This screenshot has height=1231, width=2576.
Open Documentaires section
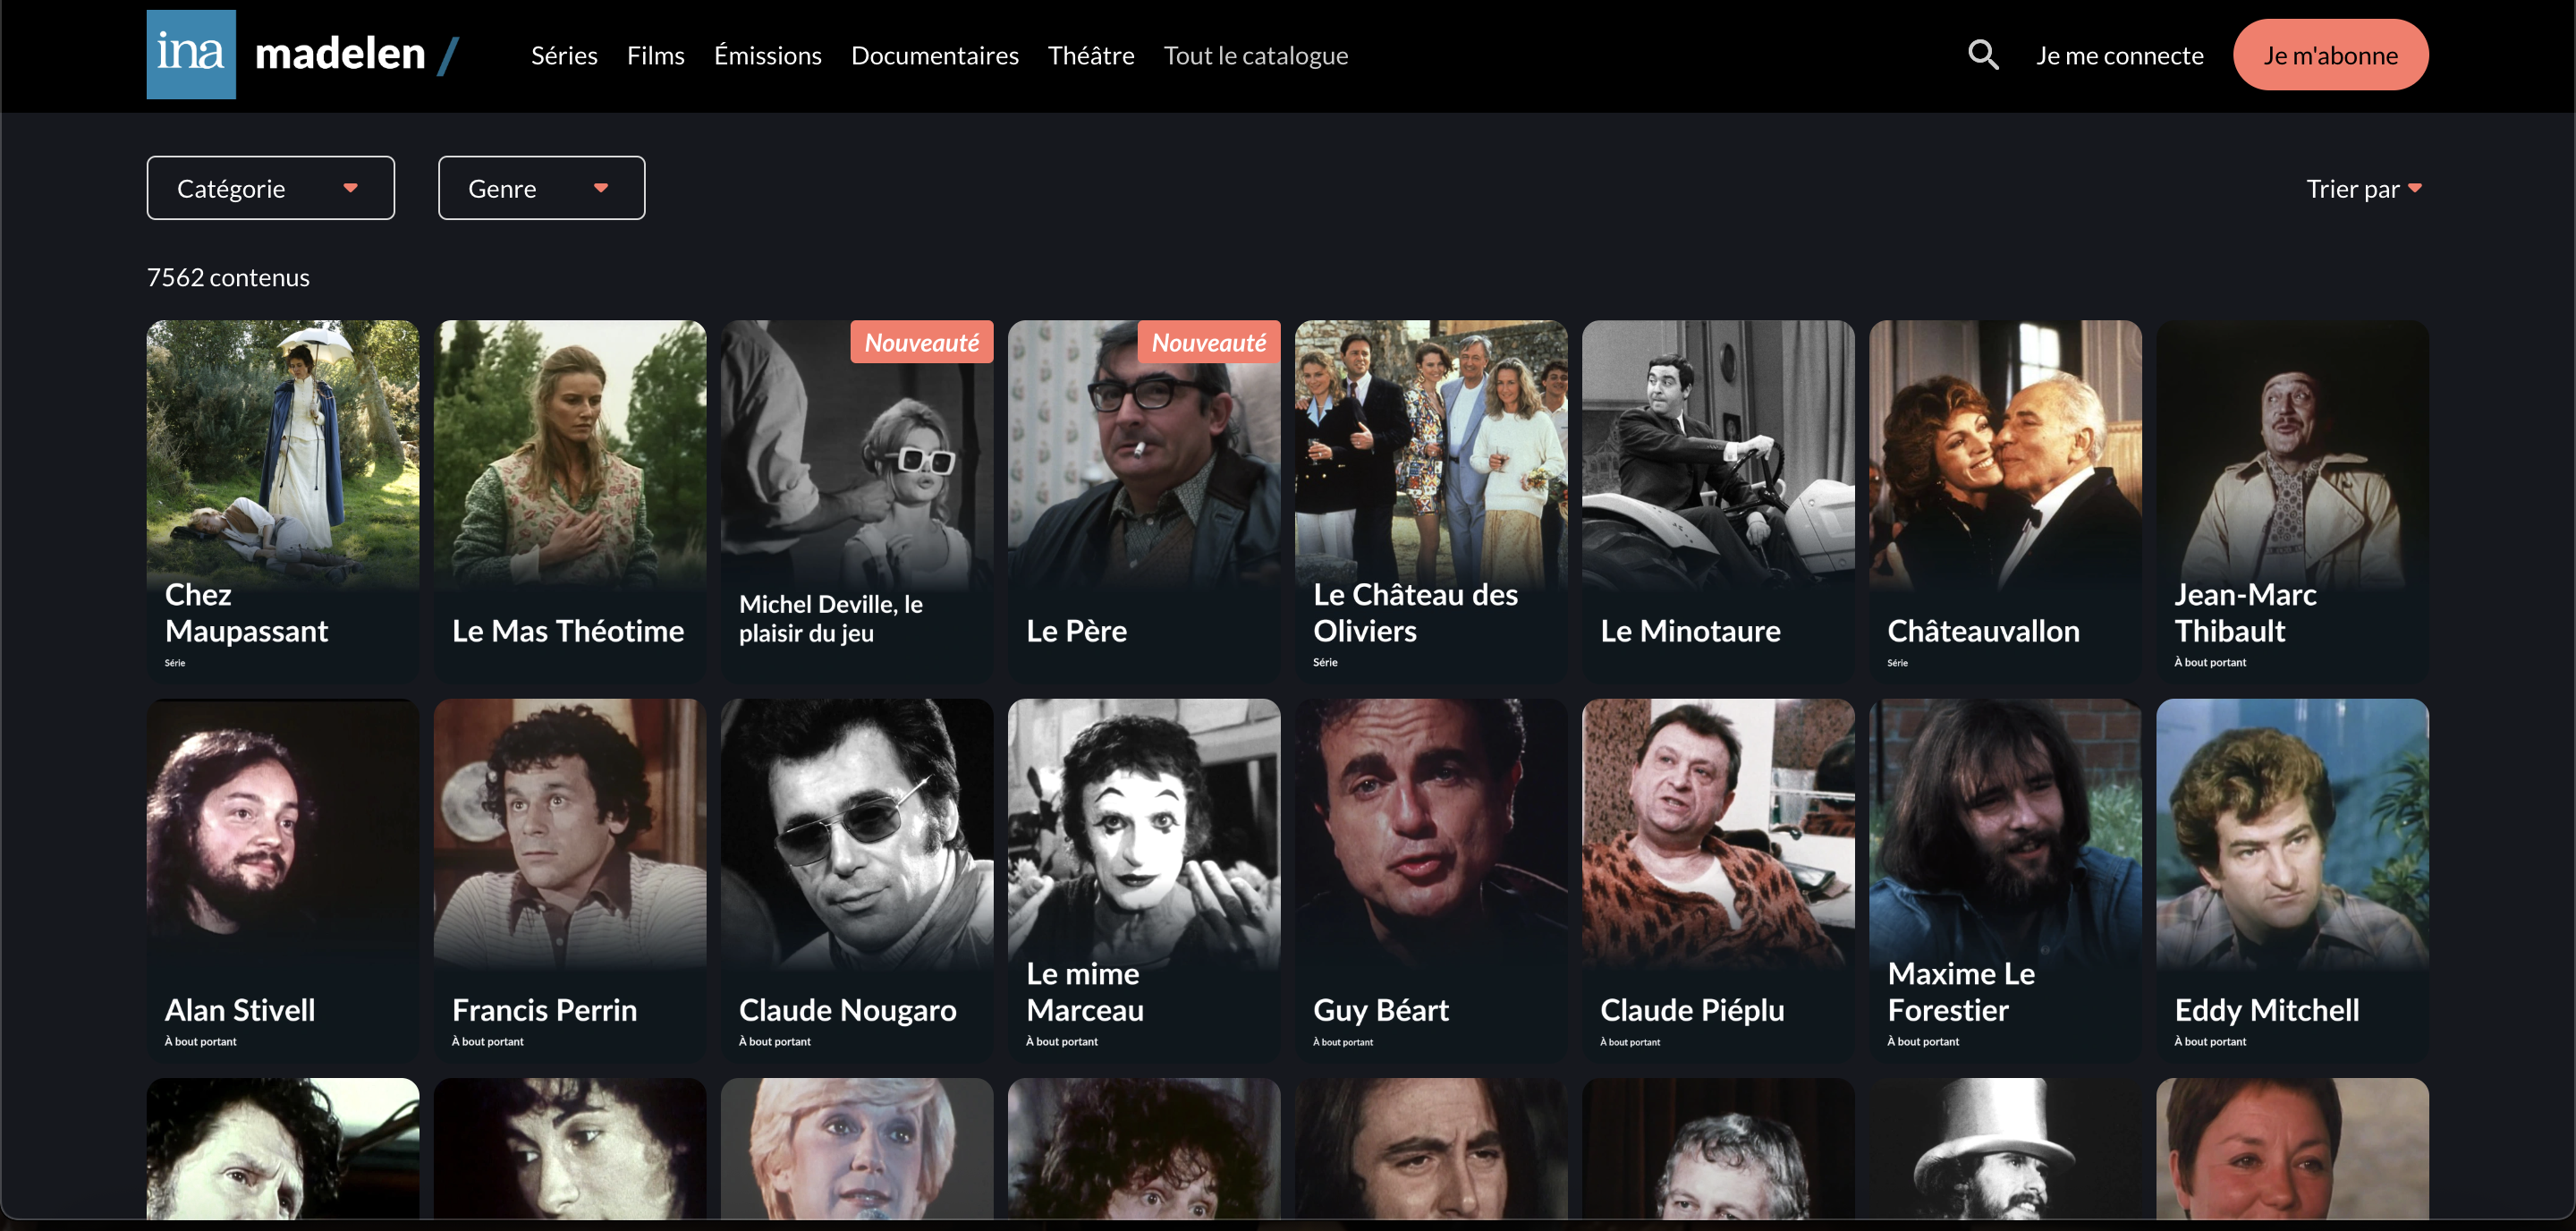point(935,55)
